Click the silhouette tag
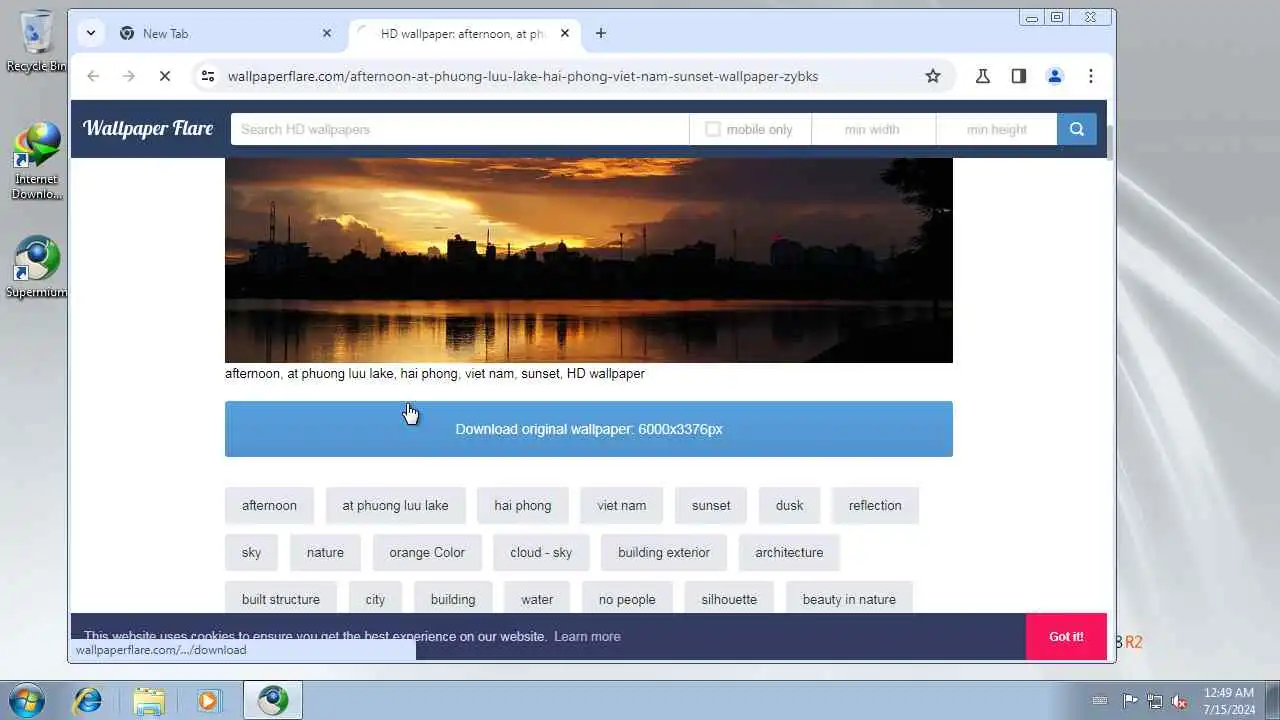Viewport: 1280px width, 720px height. tap(729, 599)
